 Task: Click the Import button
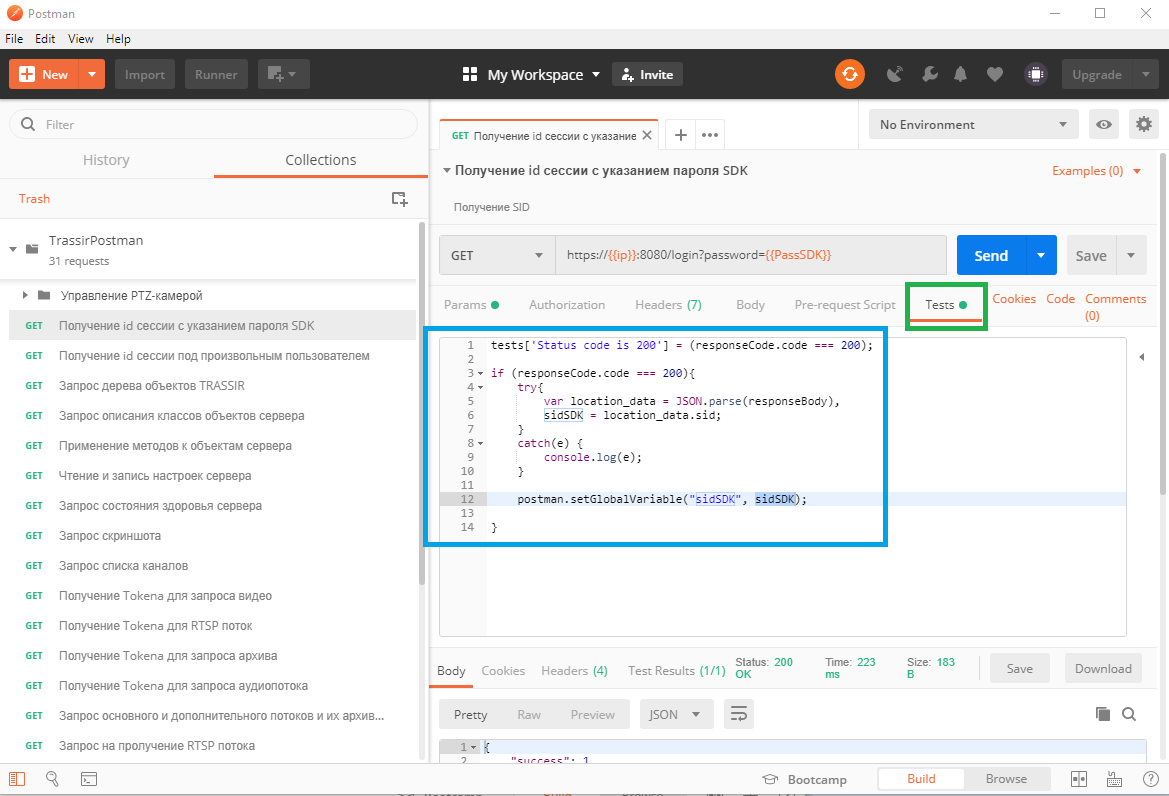click(x=145, y=75)
